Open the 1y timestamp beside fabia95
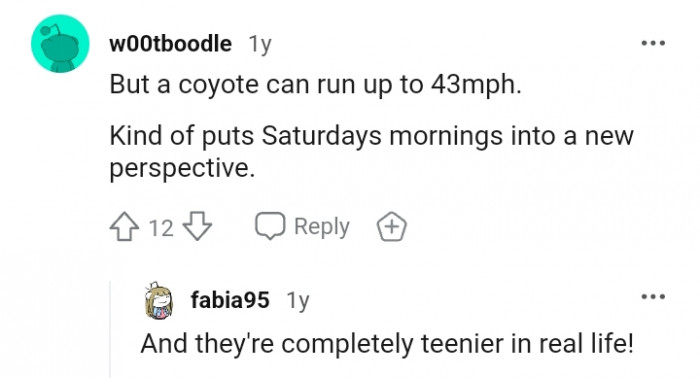Screen dimensions: 700x378 click(x=298, y=300)
